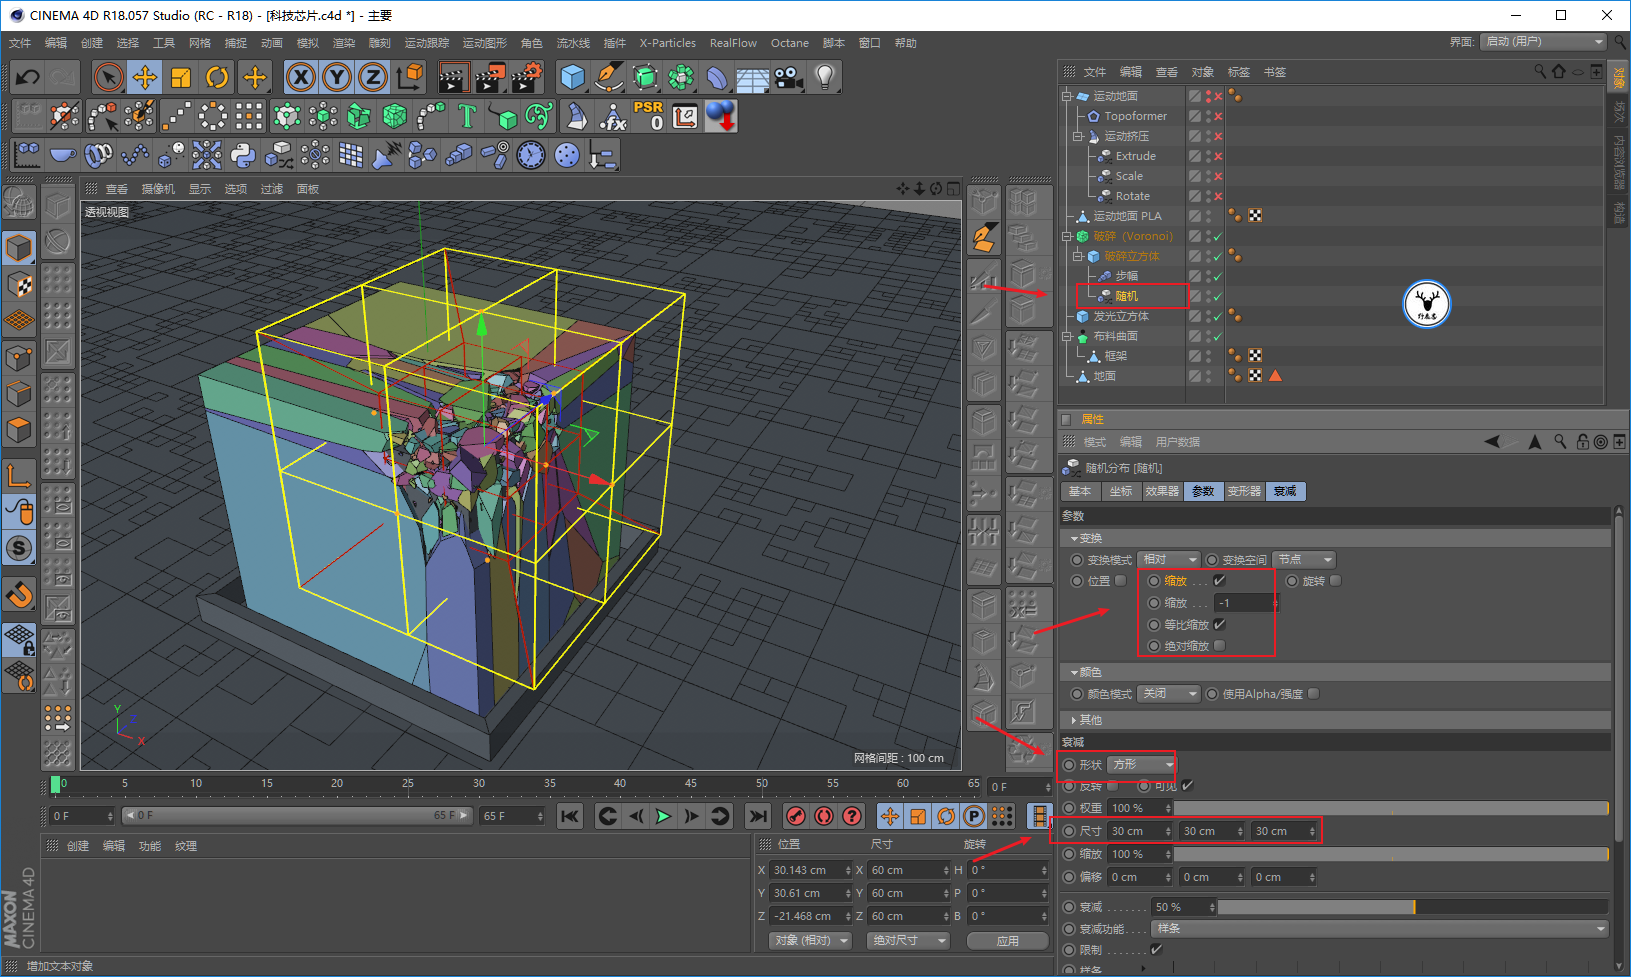Open the 运动图形 menu
Screen dimensions: 1631x977
[x=484, y=43]
